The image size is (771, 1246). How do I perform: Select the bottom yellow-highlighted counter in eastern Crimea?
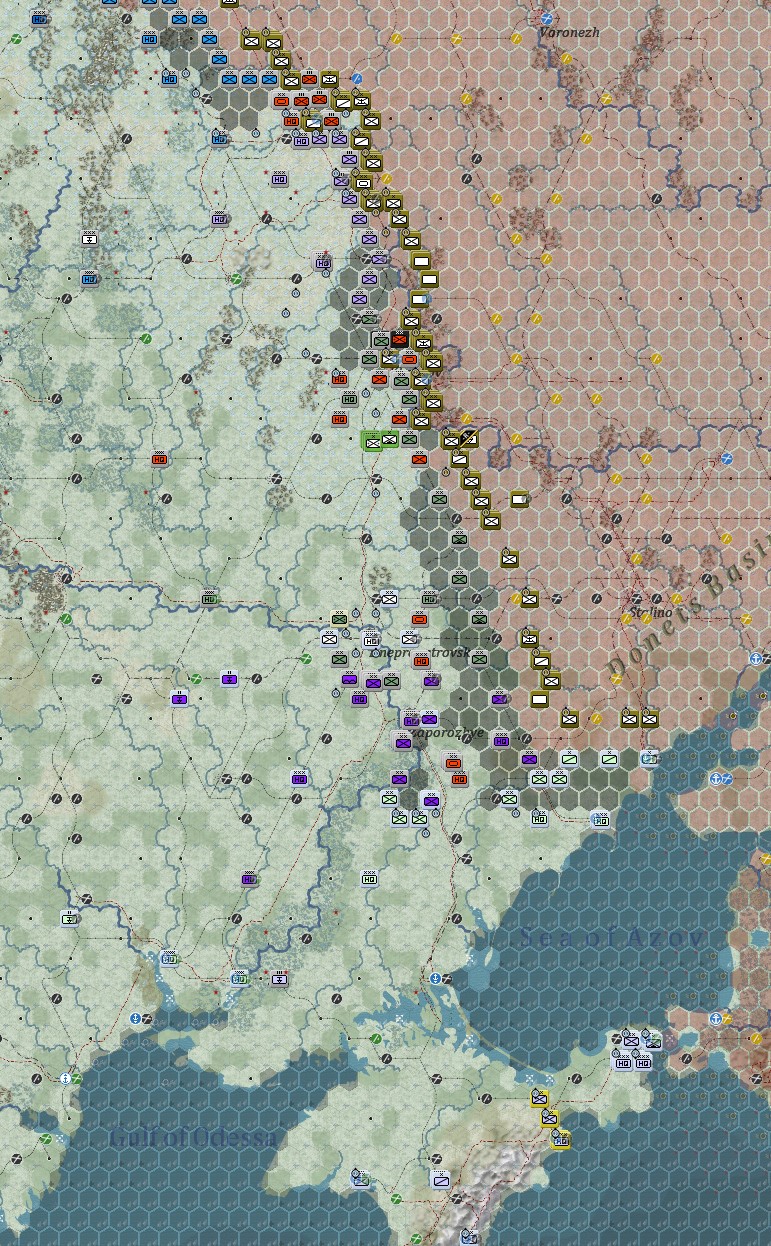[x=560, y=1137]
